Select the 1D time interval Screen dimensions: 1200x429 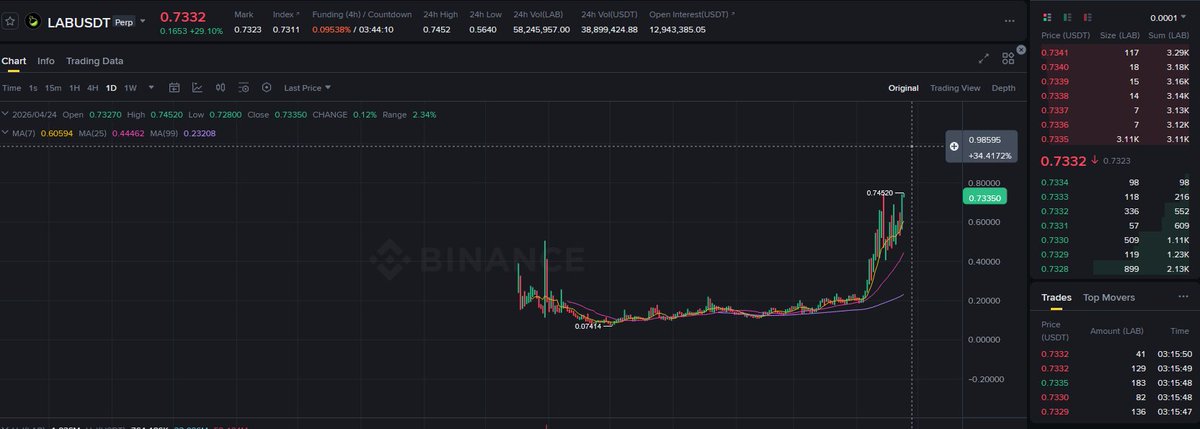[x=111, y=88]
